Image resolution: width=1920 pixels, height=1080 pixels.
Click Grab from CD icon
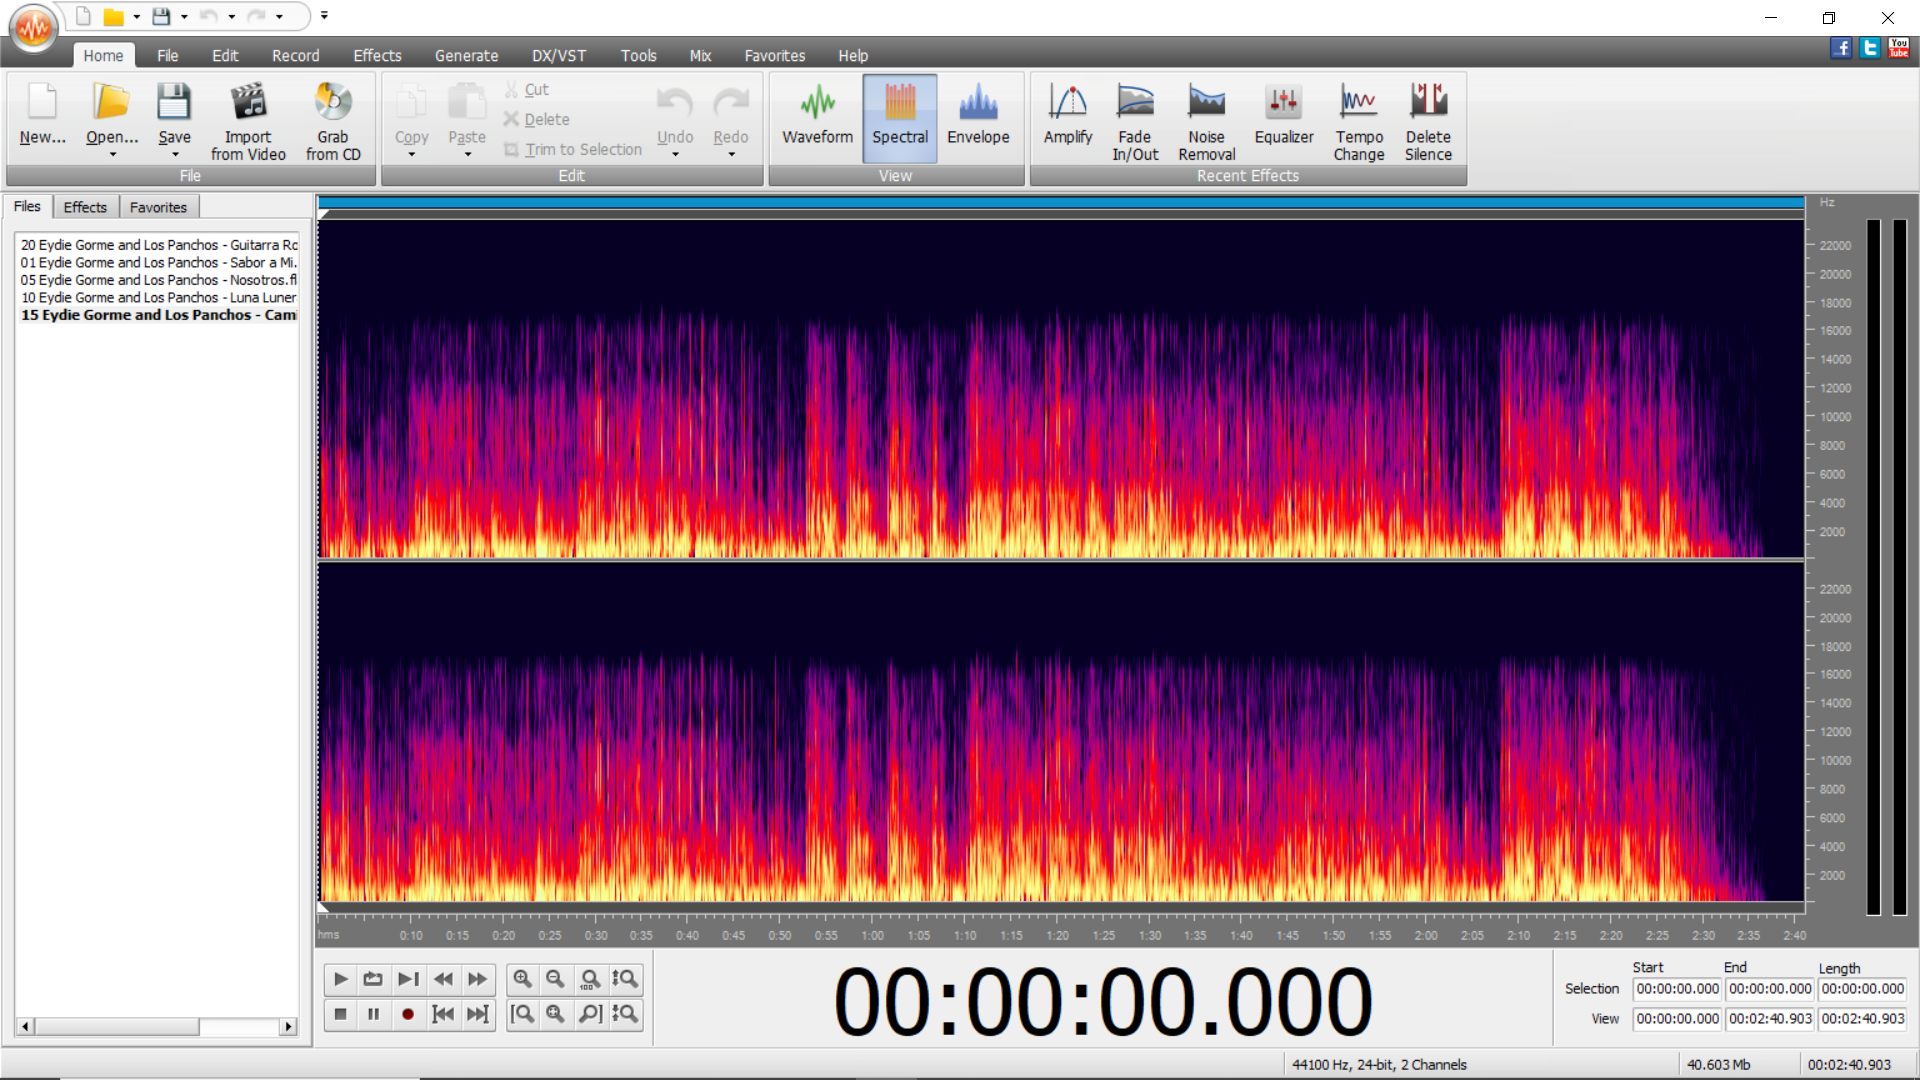[333, 120]
